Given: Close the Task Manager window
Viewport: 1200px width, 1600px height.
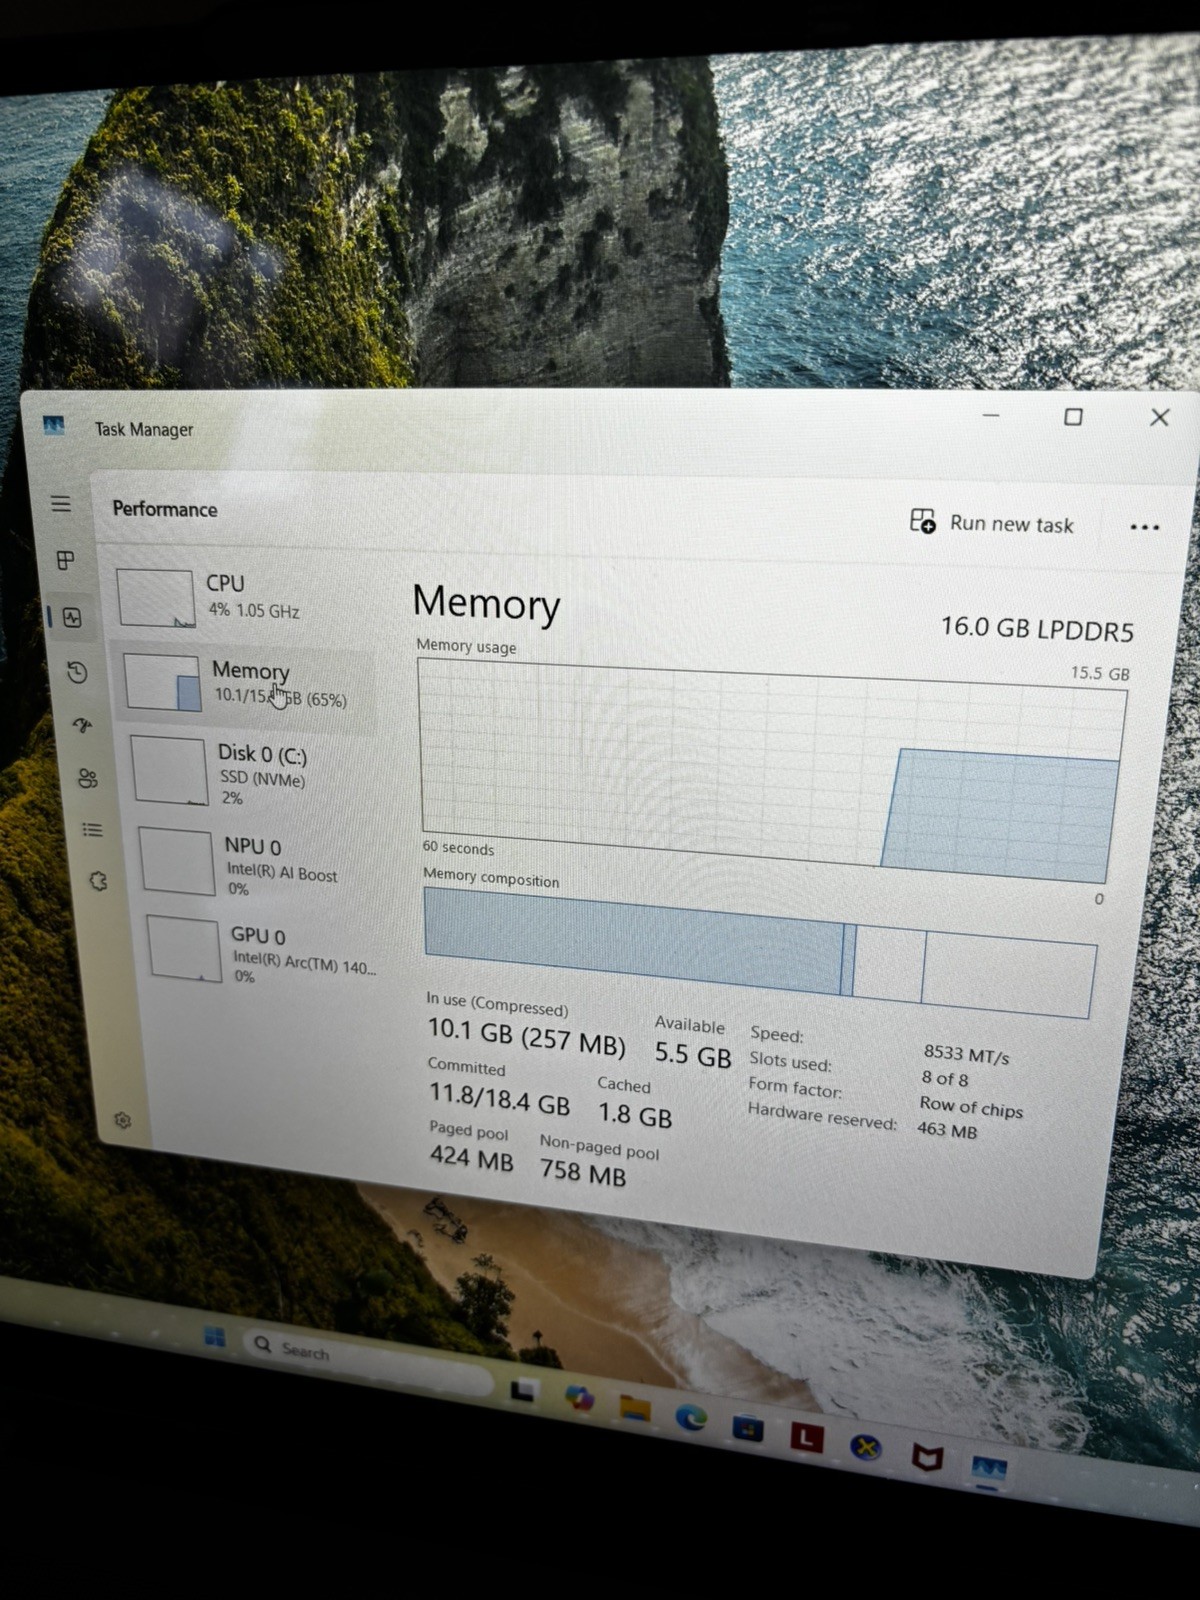Looking at the screenshot, I should pyautogui.click(x=1160, y=417).
